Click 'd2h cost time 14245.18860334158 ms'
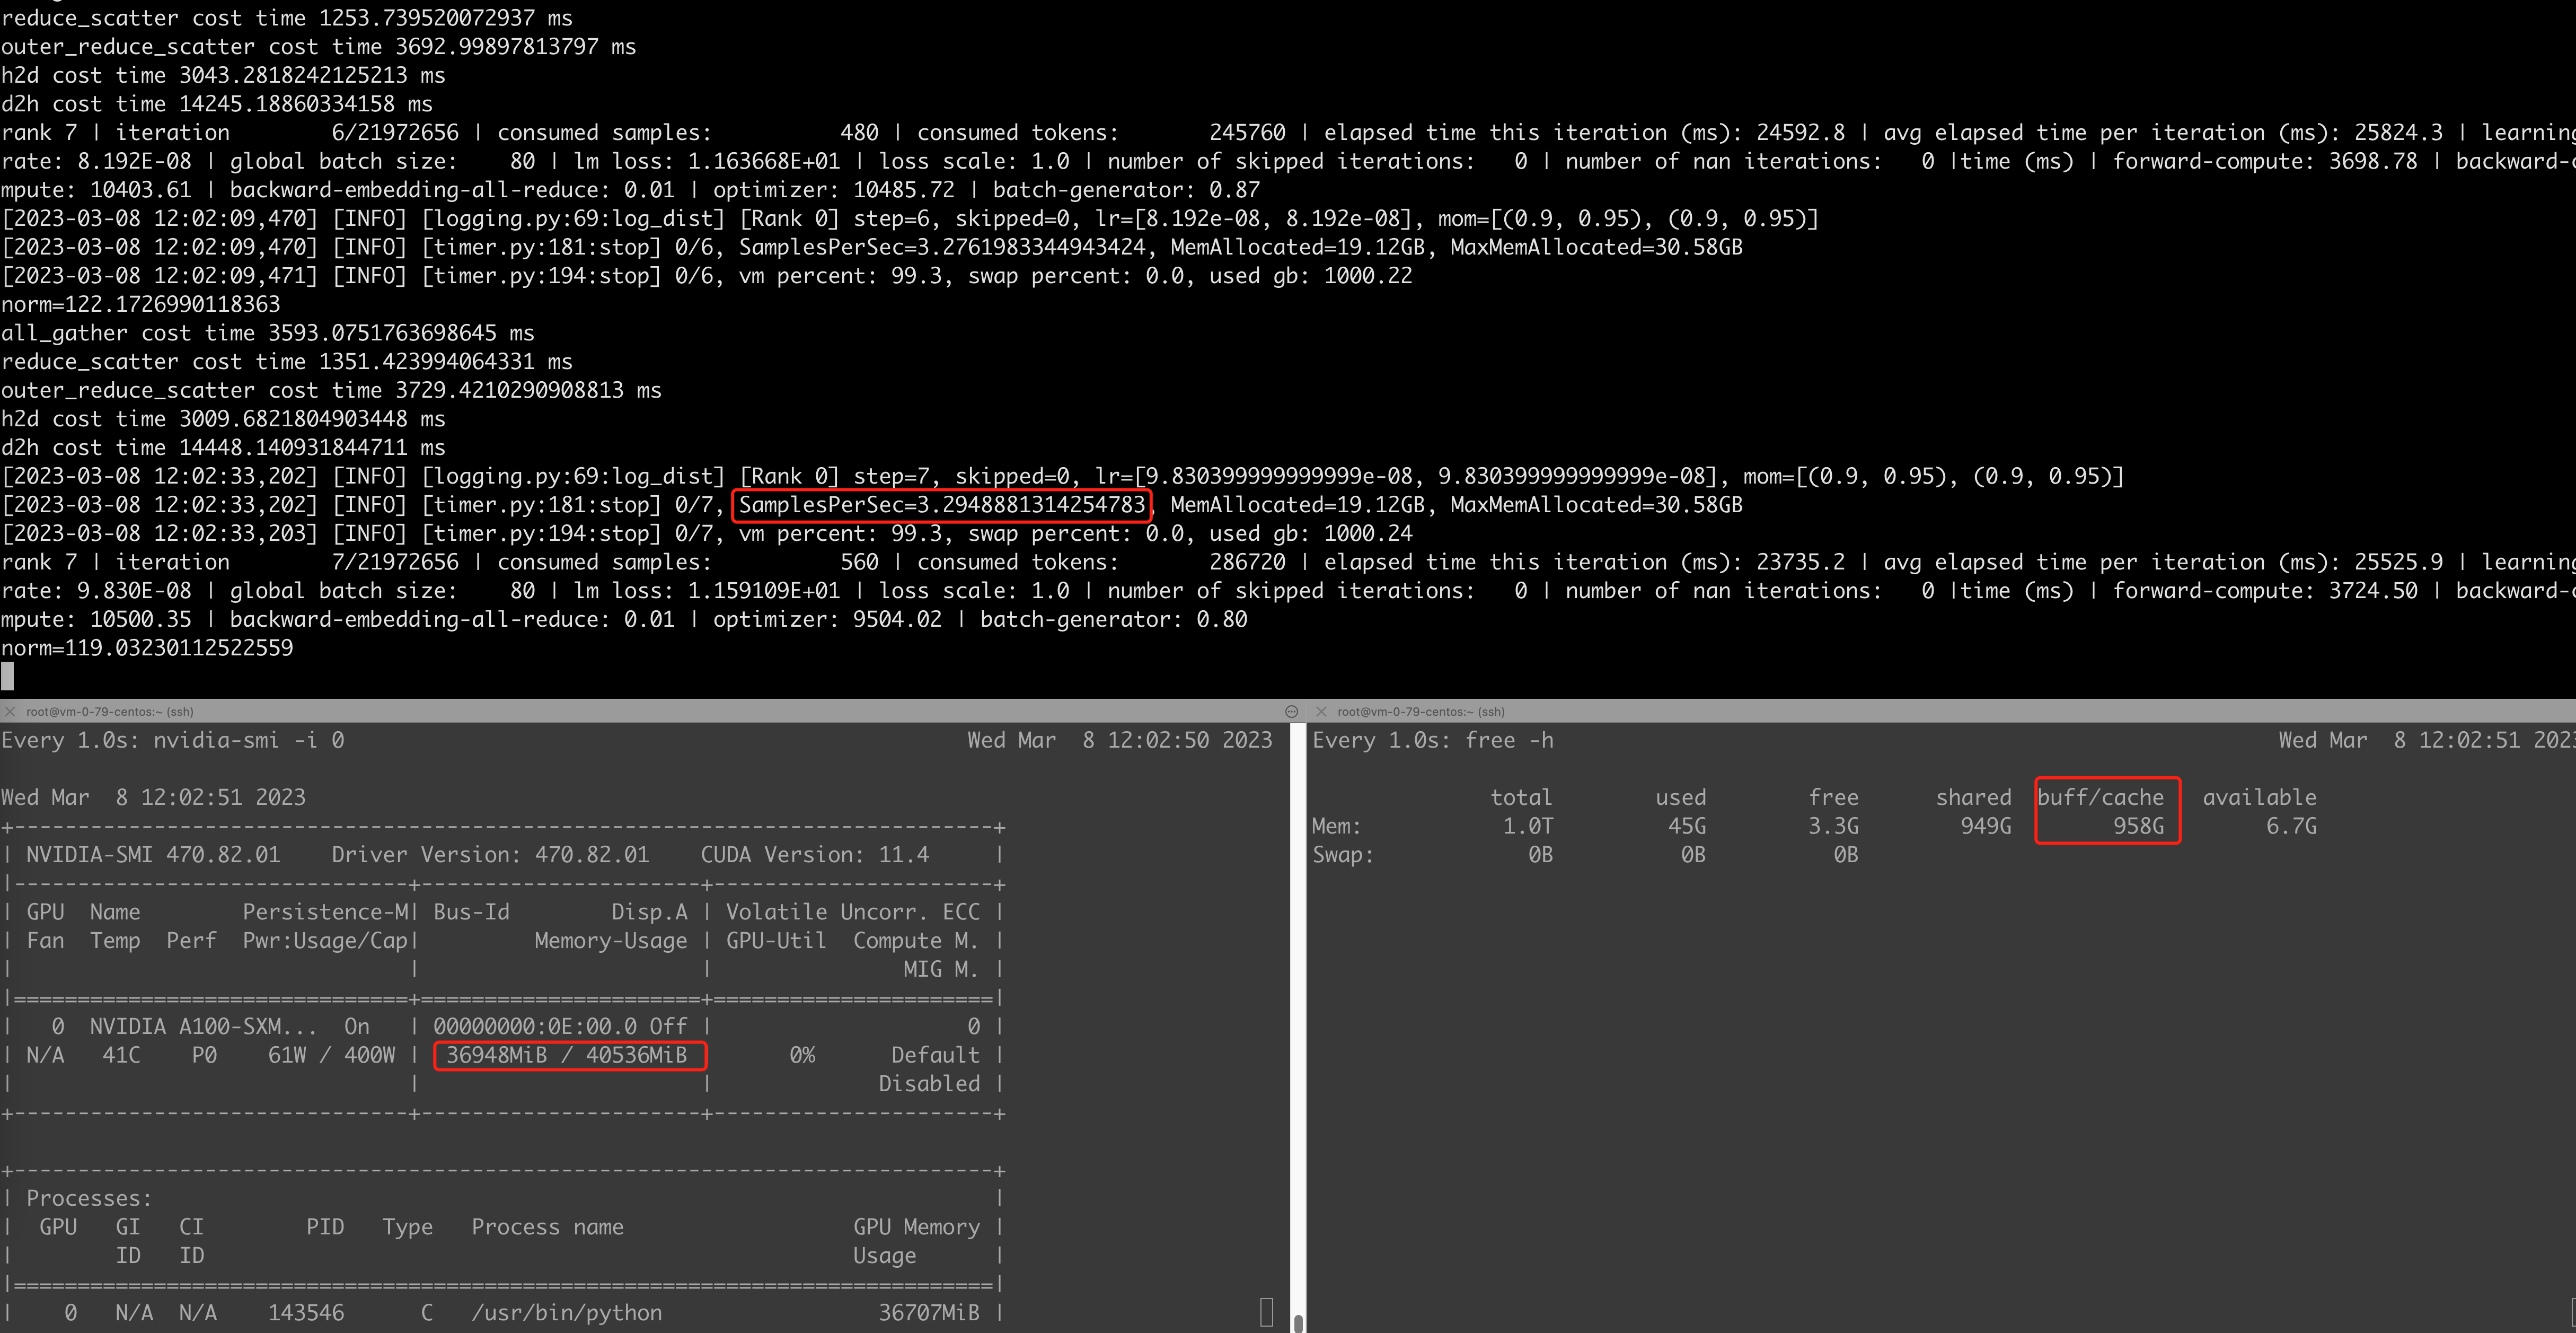Screen dimensions: 2576x1333 click(x=217, y=104)
